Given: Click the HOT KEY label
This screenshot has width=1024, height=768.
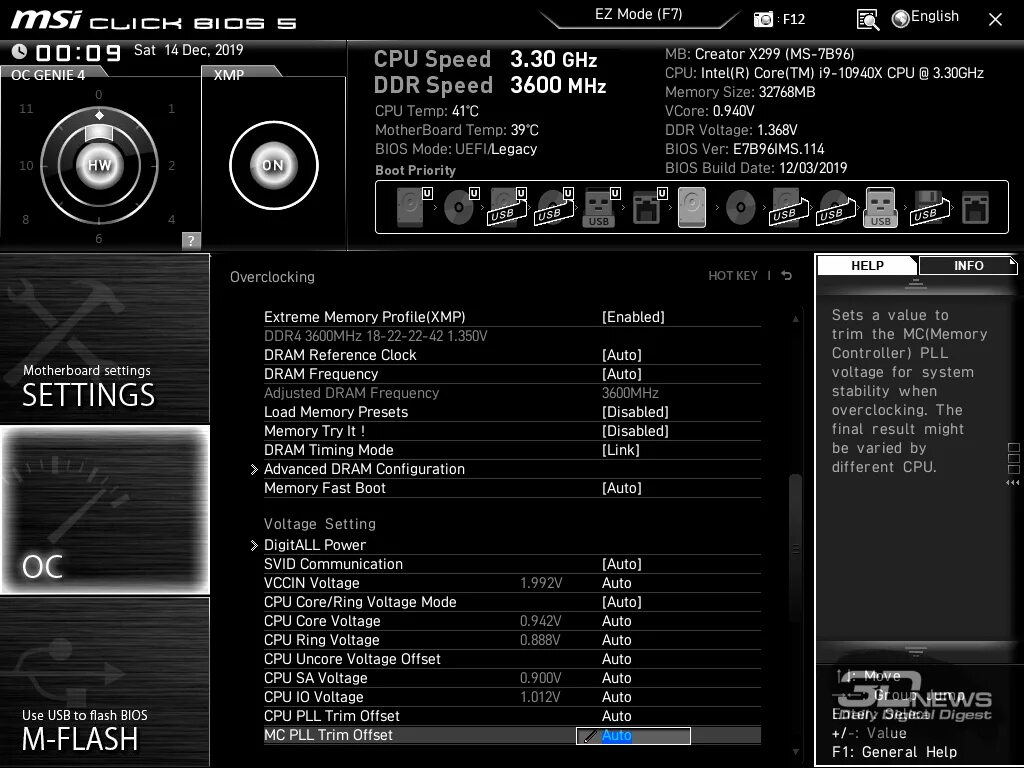Looking at the screenshot, I should coord(733,276).
